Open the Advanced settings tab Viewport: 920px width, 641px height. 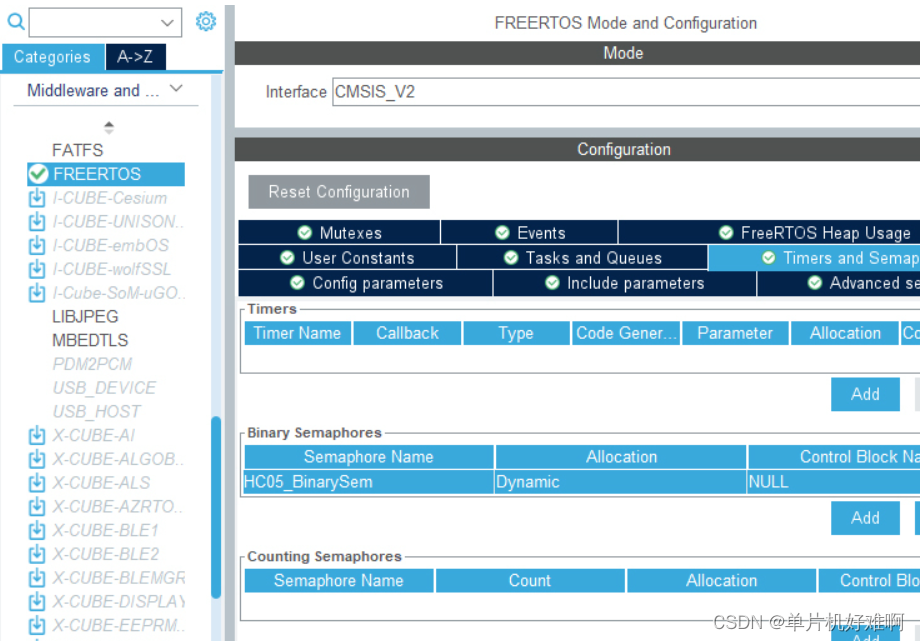[x=839, y=283]
